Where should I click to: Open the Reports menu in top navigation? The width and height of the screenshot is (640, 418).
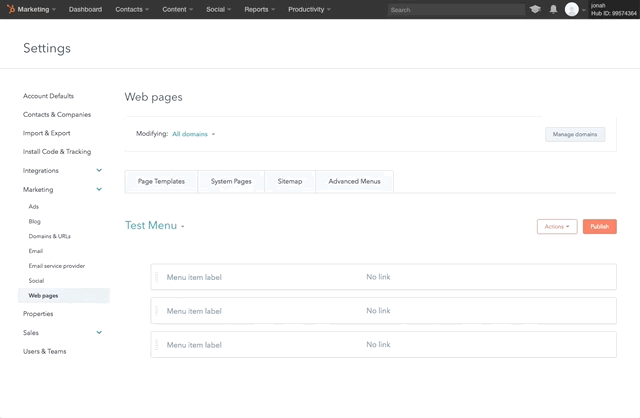pyautogui.click(x=259, y=9)
